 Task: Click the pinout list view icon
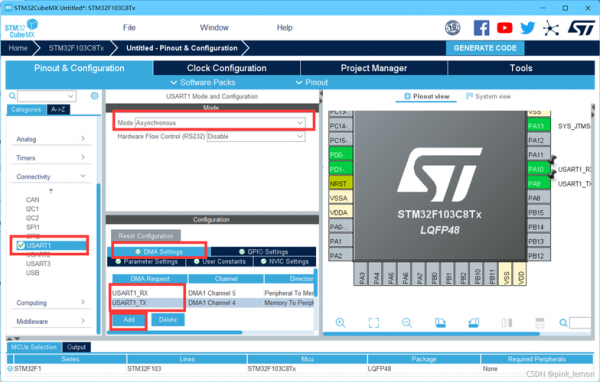540,323
